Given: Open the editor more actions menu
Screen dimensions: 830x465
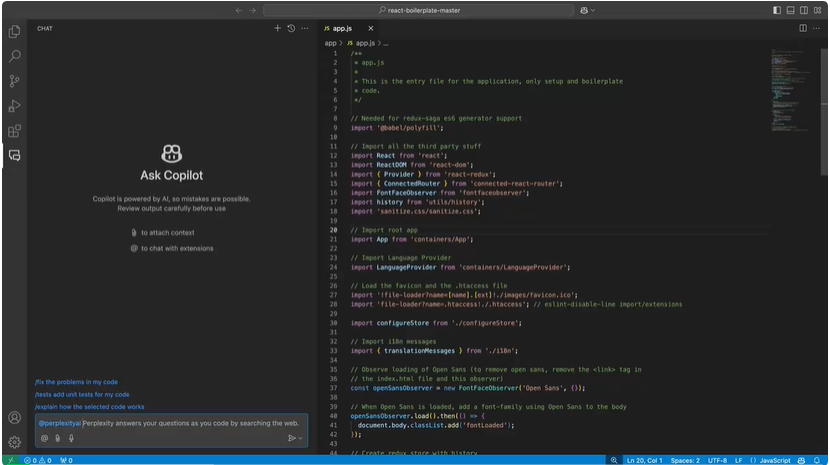Looking at the screenshot, I should click(817, 28).
